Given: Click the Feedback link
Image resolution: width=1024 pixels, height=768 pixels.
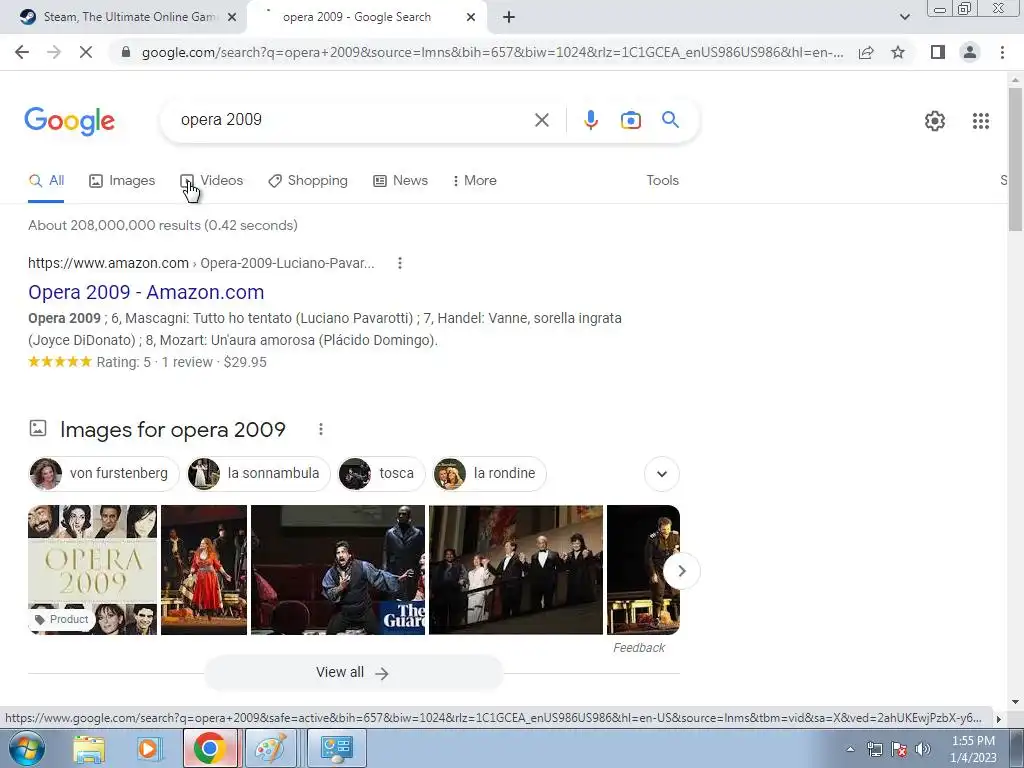Looking at the screenshot, I should 639,648.
